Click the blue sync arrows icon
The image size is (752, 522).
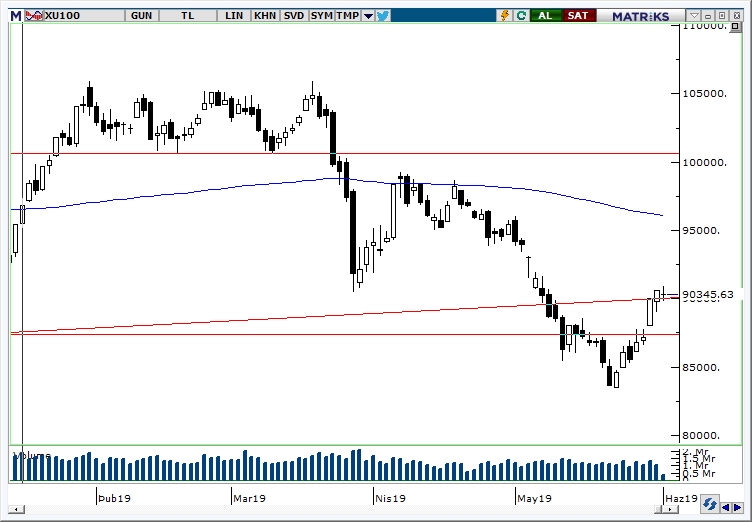(x=709, y=505)
